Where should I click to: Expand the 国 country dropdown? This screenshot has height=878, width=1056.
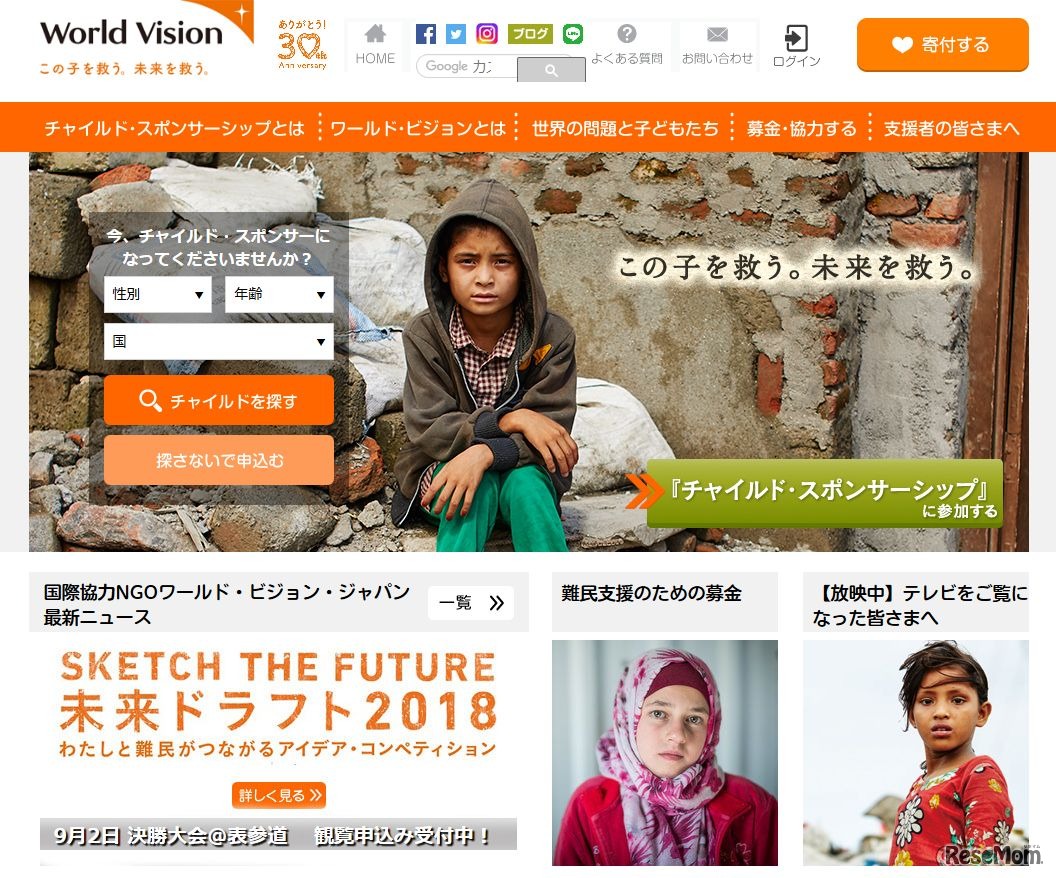(219, 341)
